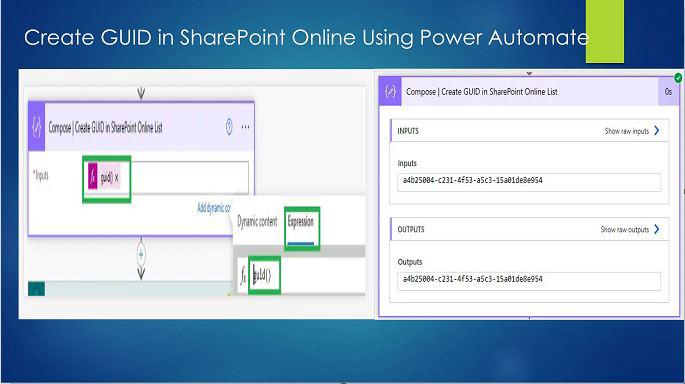
Task: Click the plus insert-step button below Compose
Action: pyautogui.click(x=141, y=254)
